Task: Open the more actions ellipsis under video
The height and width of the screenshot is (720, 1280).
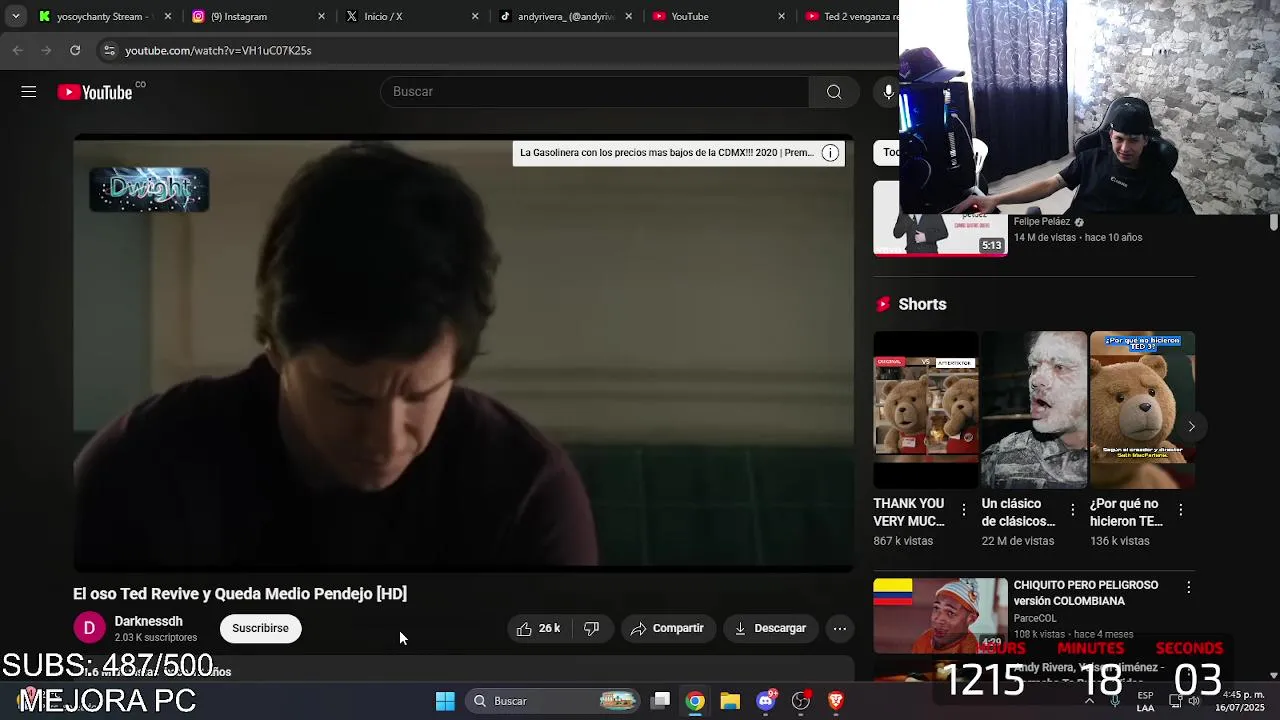Action: pos(840,628)
